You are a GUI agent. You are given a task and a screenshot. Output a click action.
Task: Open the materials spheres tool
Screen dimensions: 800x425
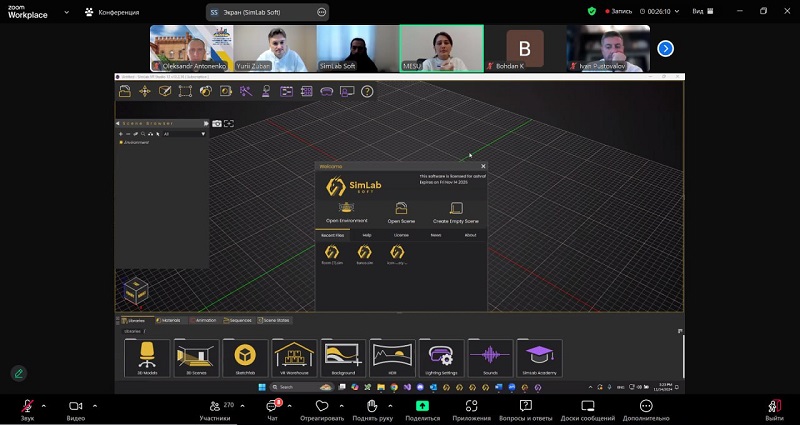click(206, 91)
